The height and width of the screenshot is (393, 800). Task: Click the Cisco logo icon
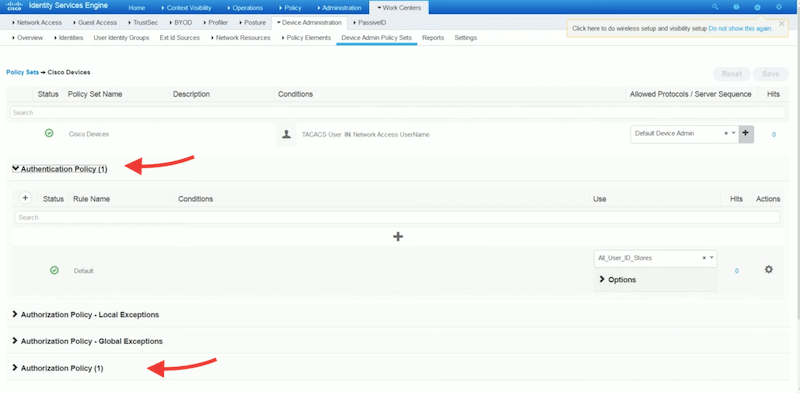tap(14, 7)
